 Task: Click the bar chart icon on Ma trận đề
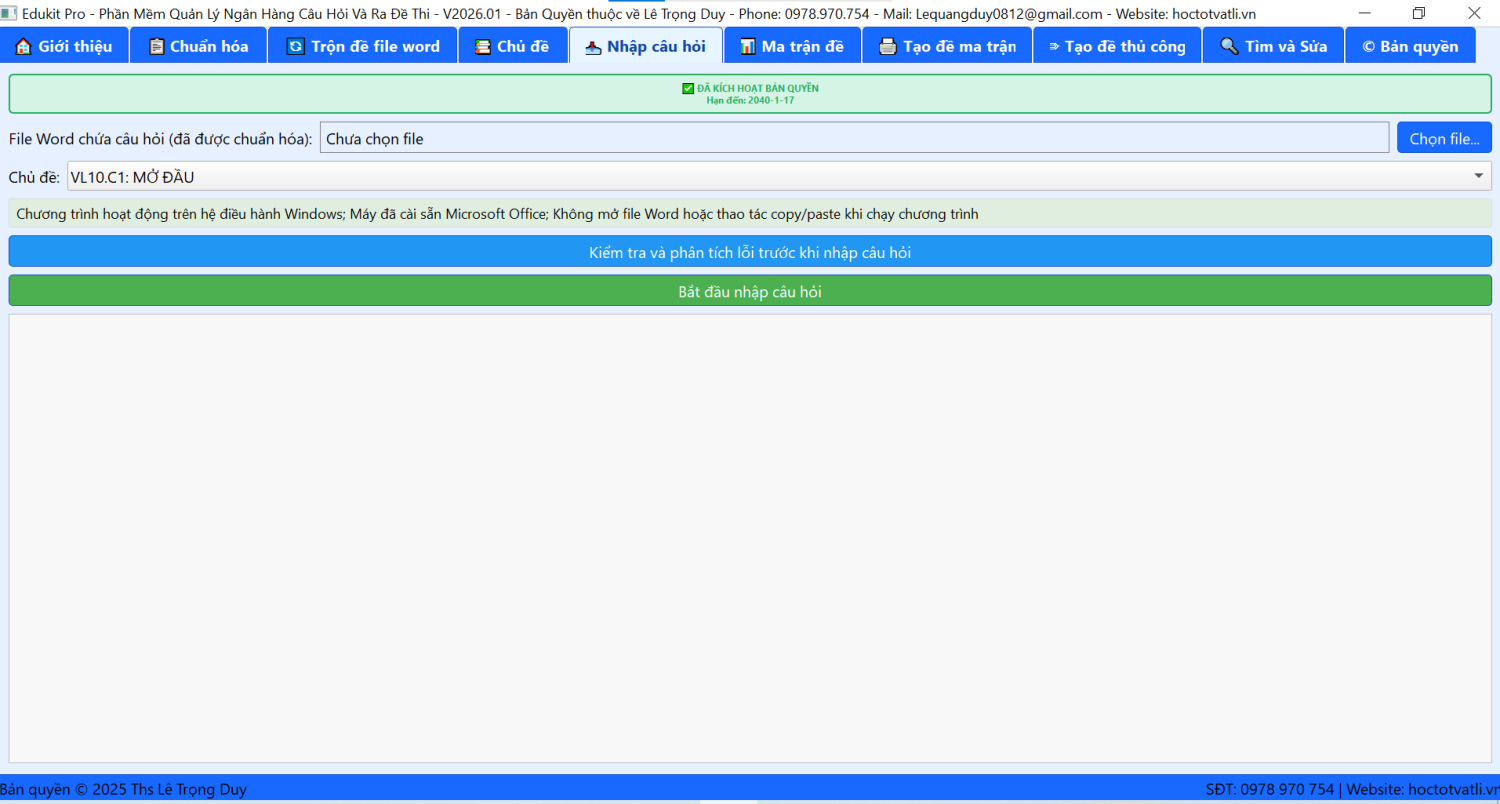pyautogui.click(x=747, y=47)
